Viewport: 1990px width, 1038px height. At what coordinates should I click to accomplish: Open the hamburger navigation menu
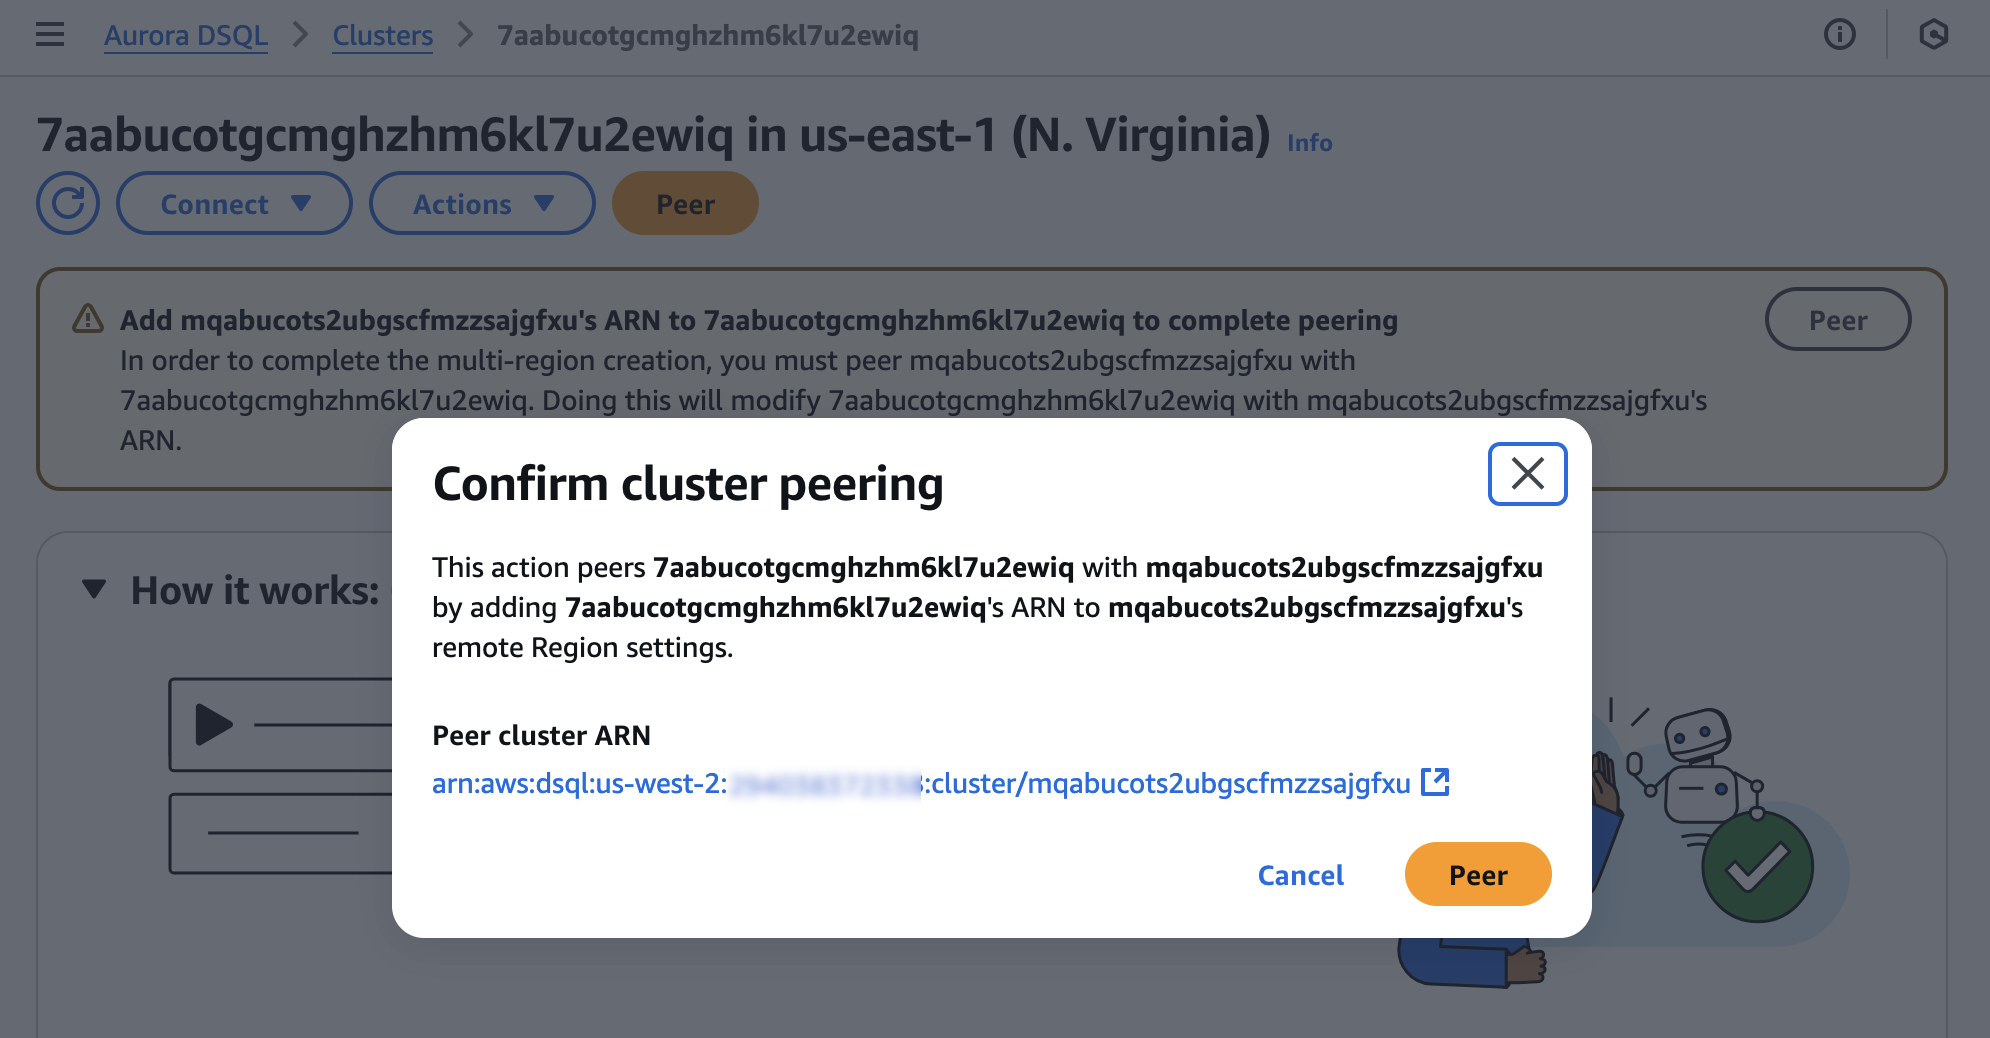[50, 35]
